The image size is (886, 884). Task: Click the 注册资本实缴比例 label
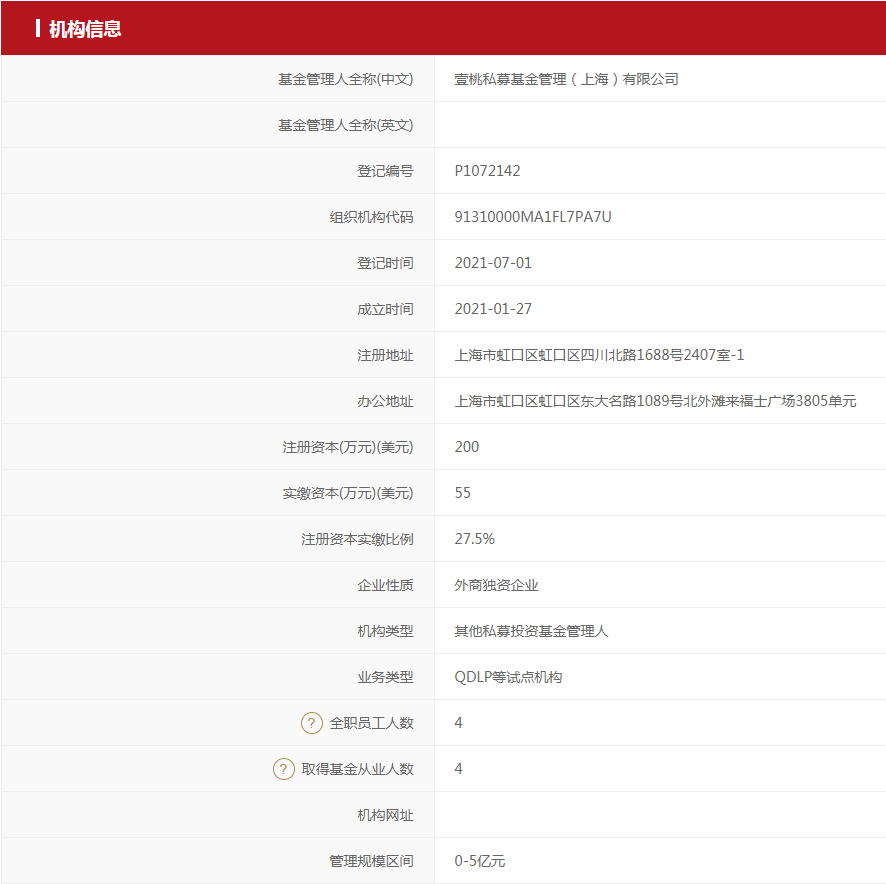coord(357,539)
